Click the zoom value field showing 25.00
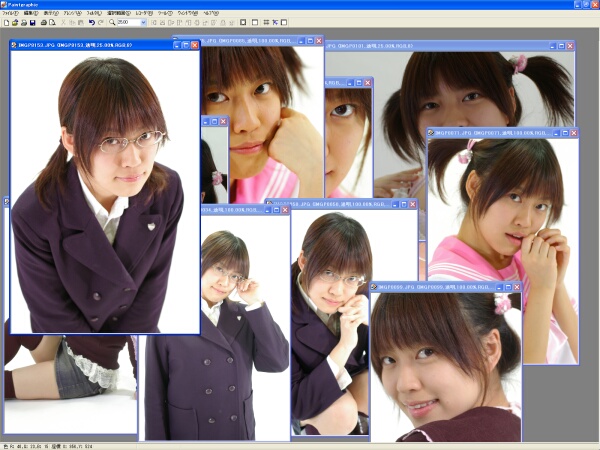This screenshot has height=450, width=600. click(129, 23)
